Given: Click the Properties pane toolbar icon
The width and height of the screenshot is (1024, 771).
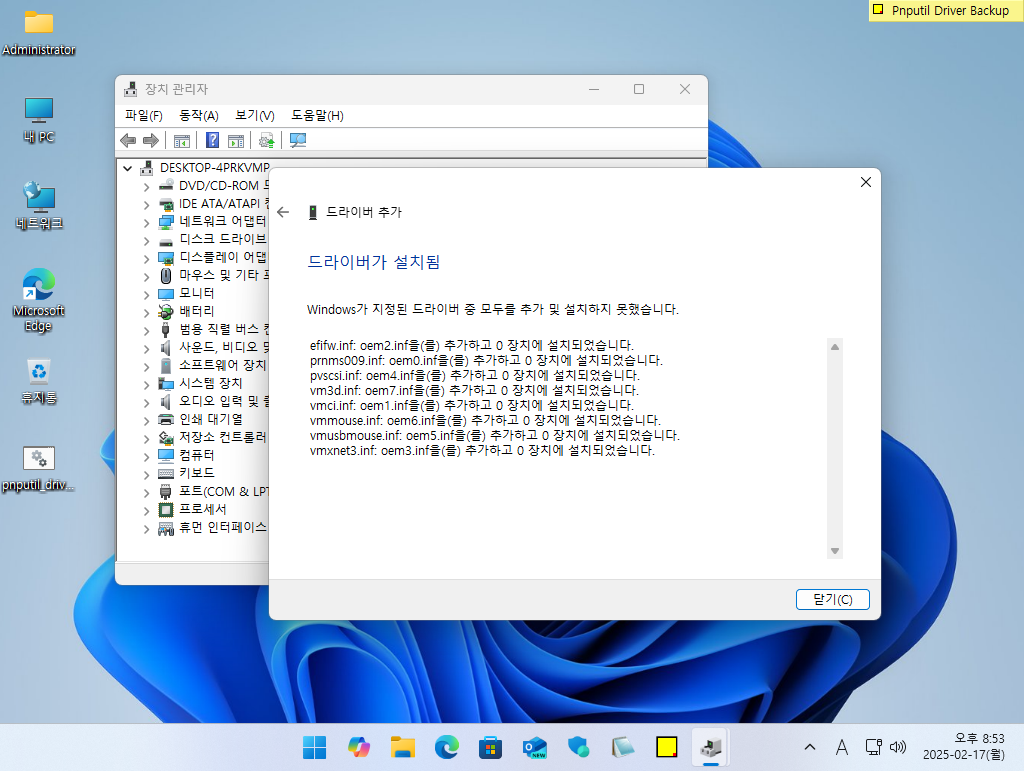Looking at the screenshot, I should coord(236,140).
